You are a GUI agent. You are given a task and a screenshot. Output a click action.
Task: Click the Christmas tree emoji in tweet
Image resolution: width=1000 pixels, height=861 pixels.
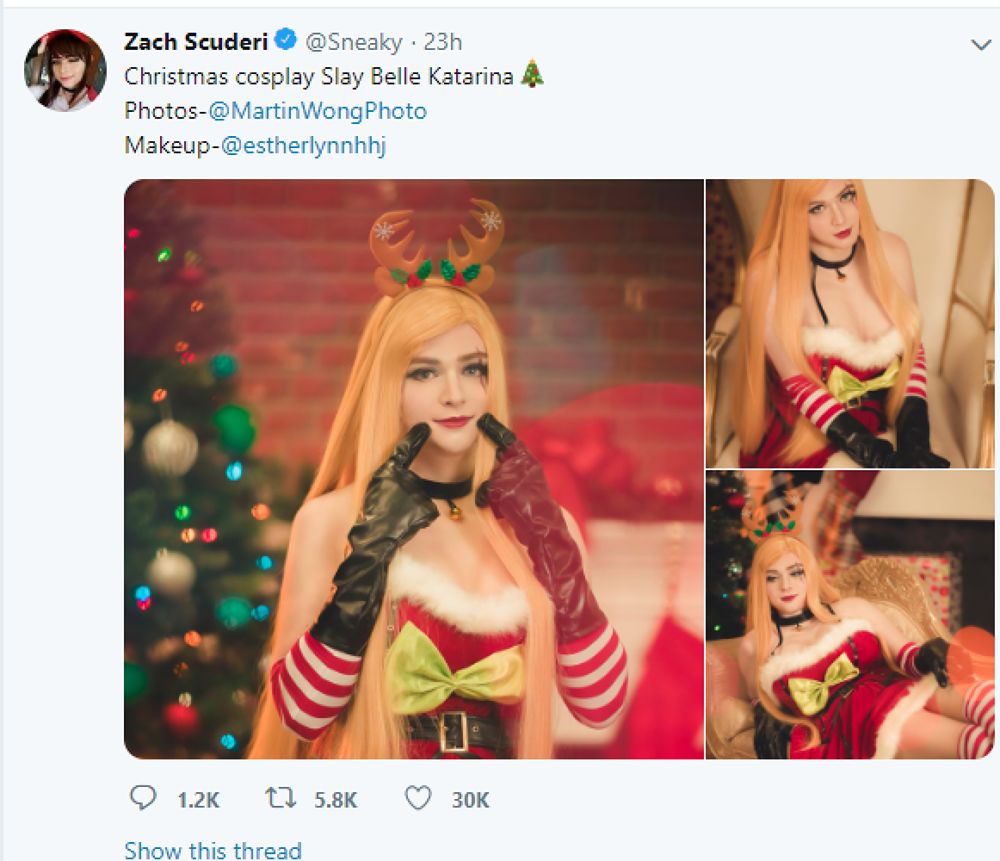click(533, 76)
